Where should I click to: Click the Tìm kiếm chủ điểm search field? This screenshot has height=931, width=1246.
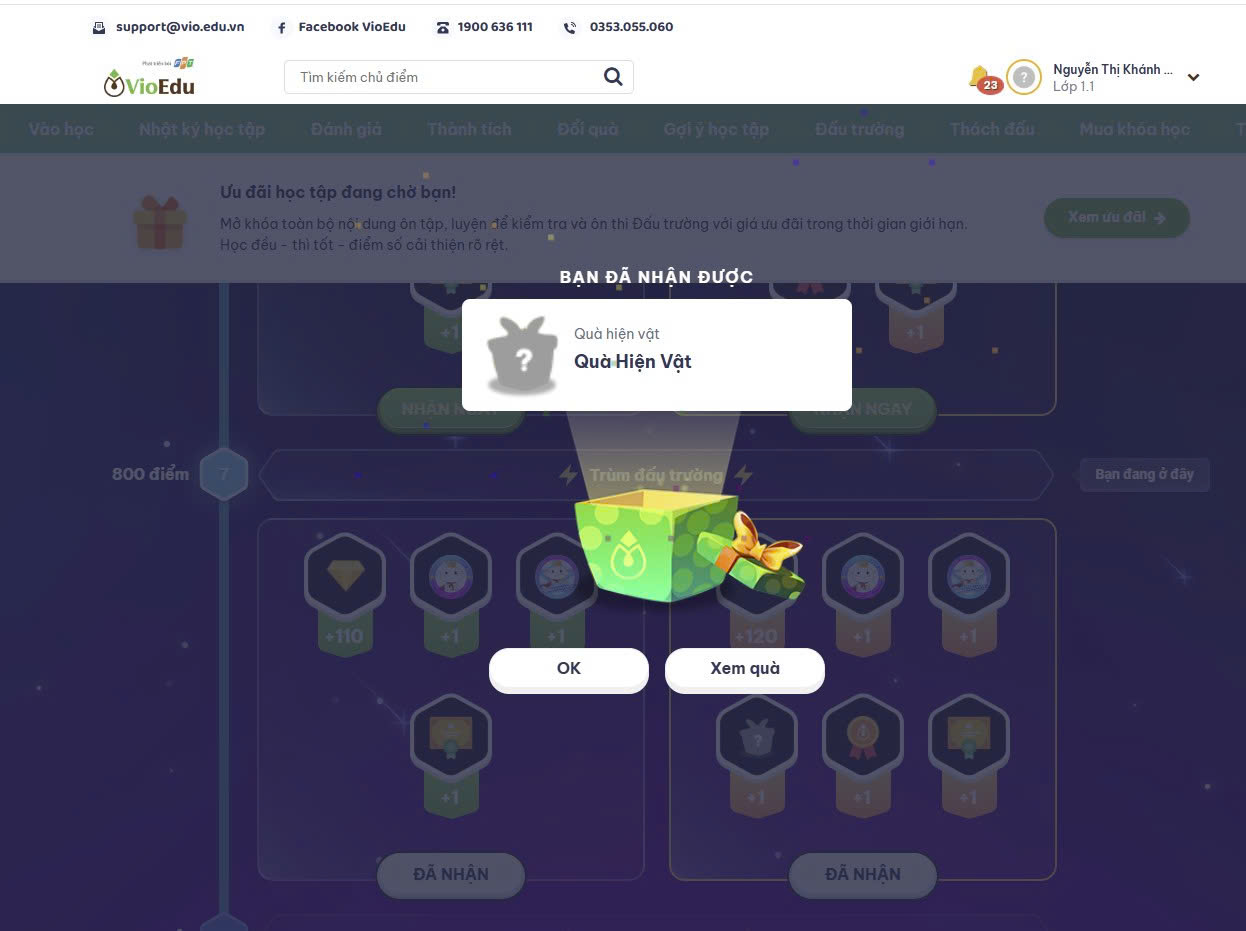(459, 77)
